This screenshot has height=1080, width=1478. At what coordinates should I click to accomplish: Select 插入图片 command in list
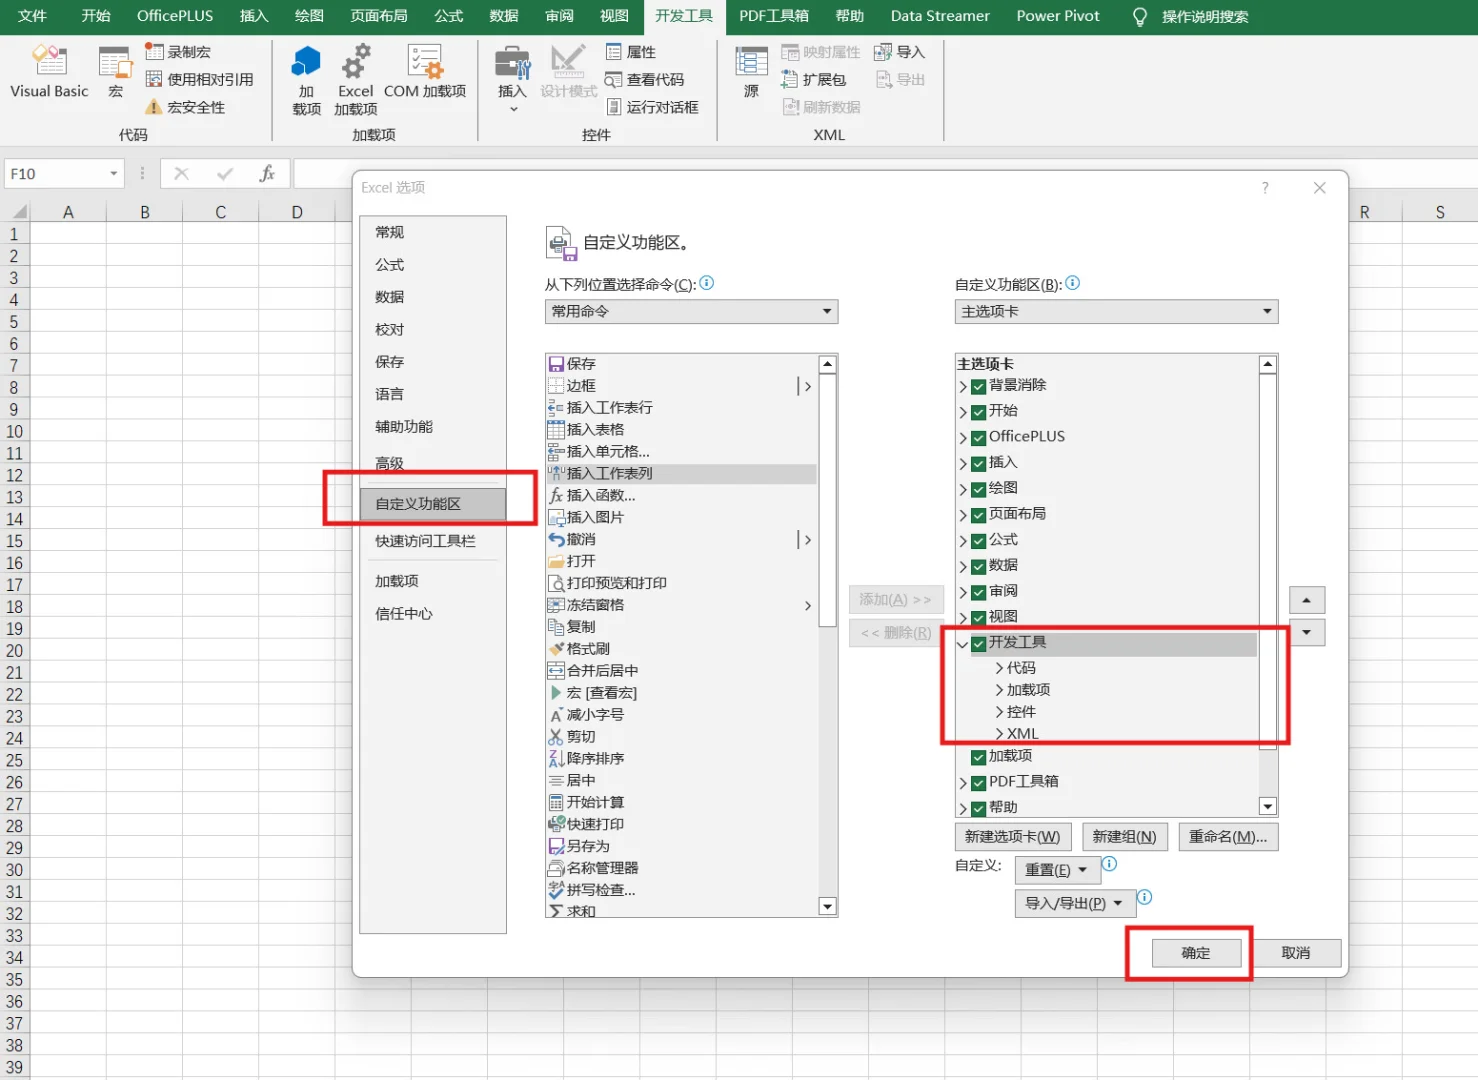[x=681, y=518]
